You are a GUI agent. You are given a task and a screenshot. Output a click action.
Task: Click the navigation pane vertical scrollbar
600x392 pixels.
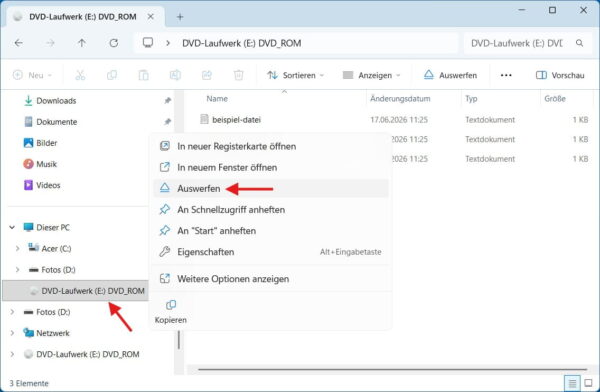[178, 340]
